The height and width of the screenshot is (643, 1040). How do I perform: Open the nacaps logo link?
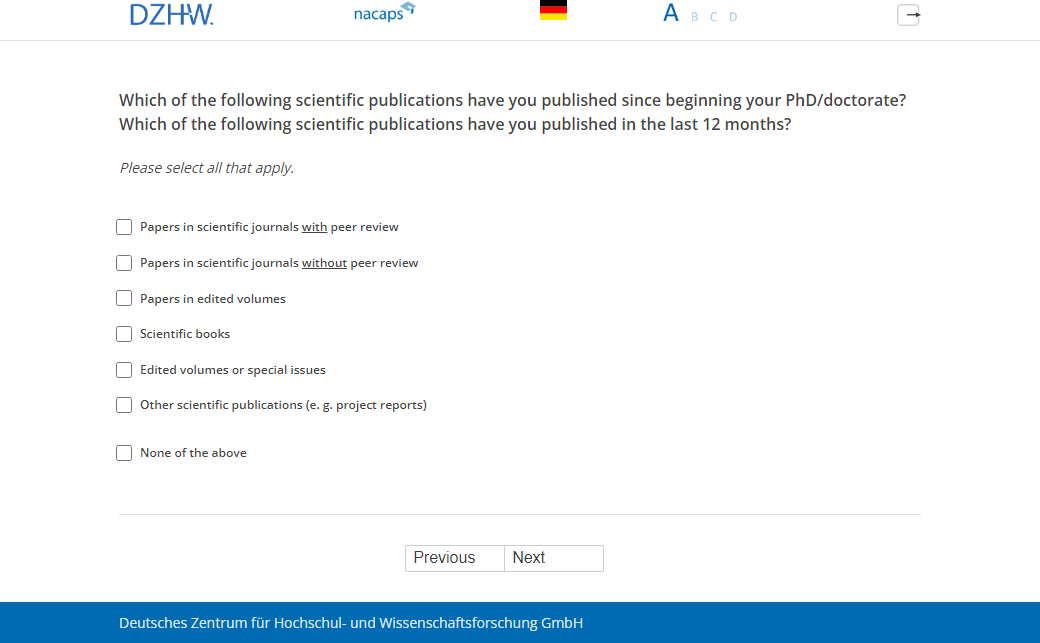coord(384,13)
